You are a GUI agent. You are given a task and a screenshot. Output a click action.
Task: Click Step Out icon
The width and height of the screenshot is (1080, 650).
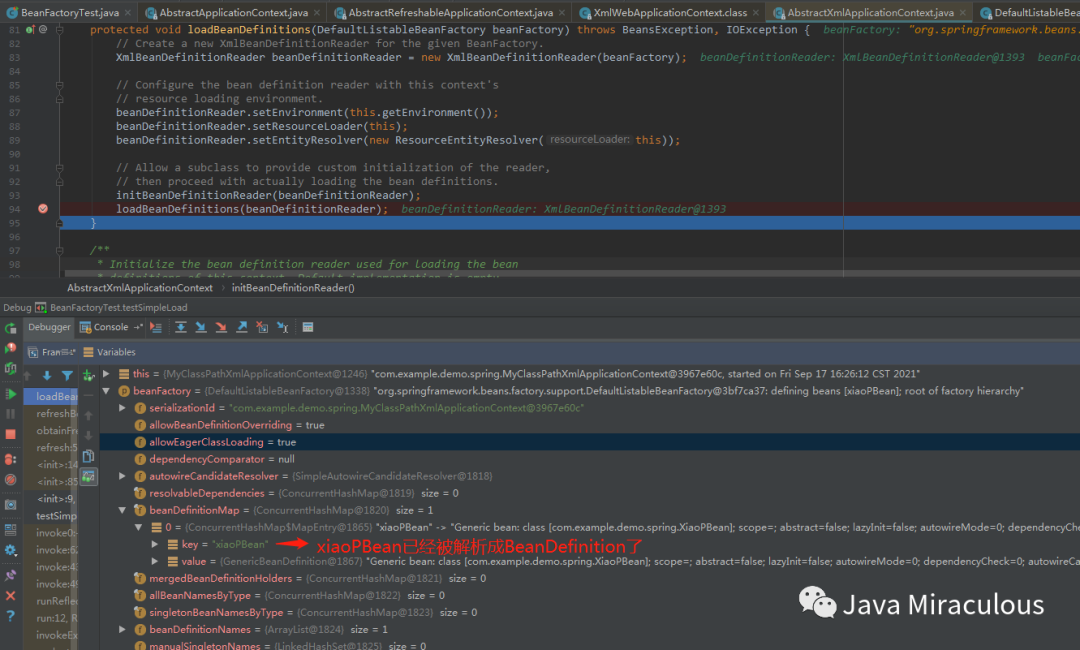(x=242, y=328)
